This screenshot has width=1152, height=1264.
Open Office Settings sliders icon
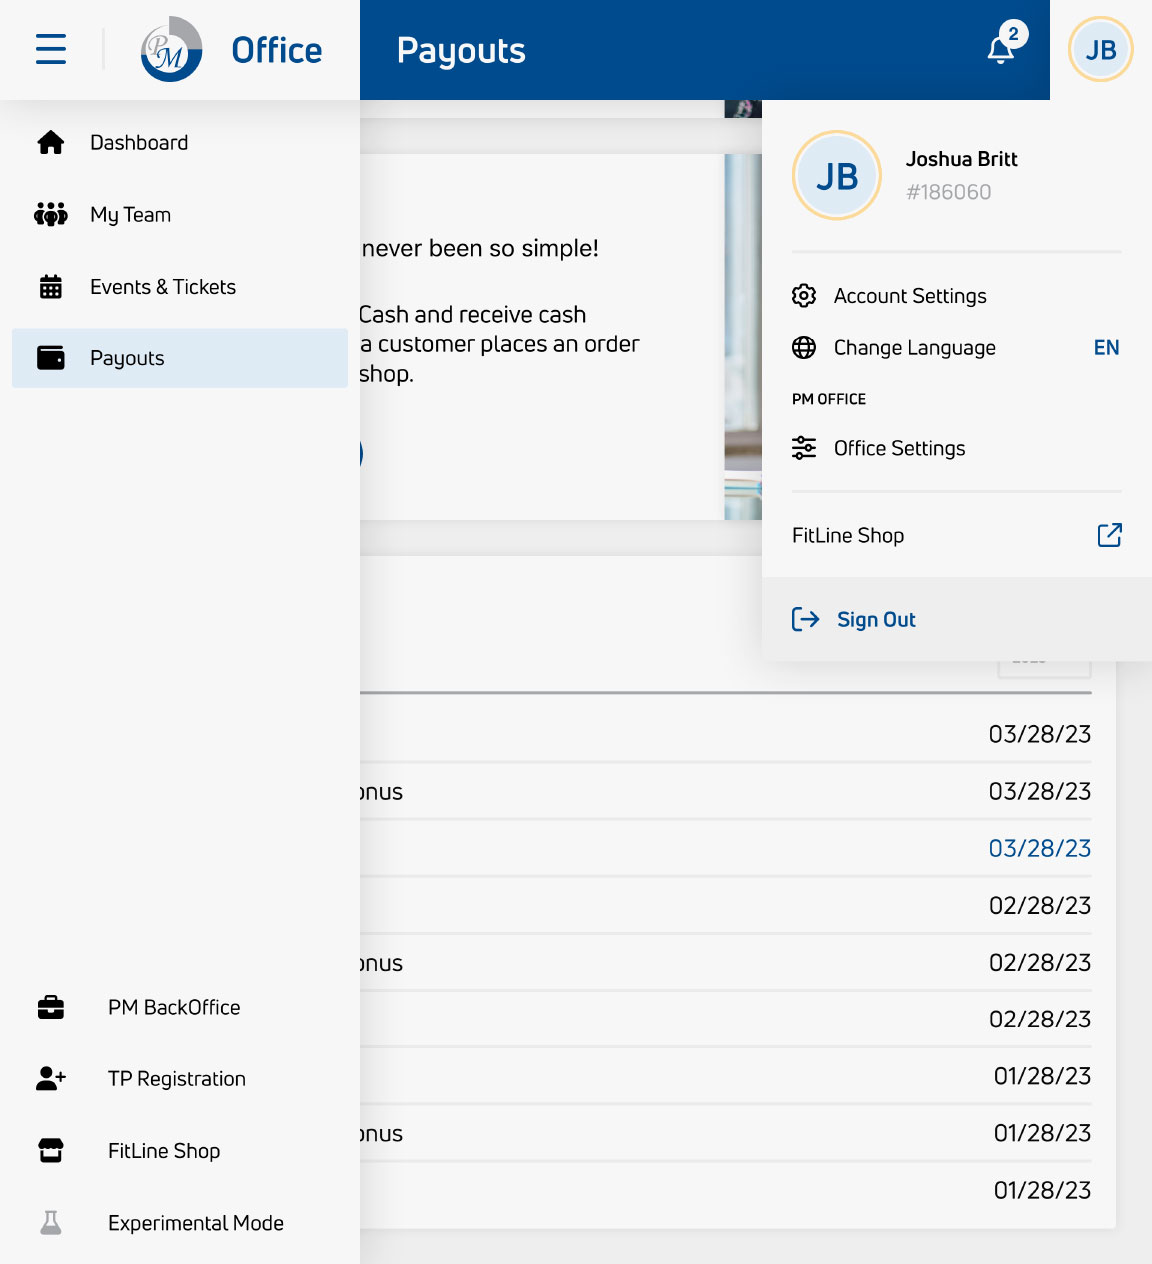coord(804,448)
